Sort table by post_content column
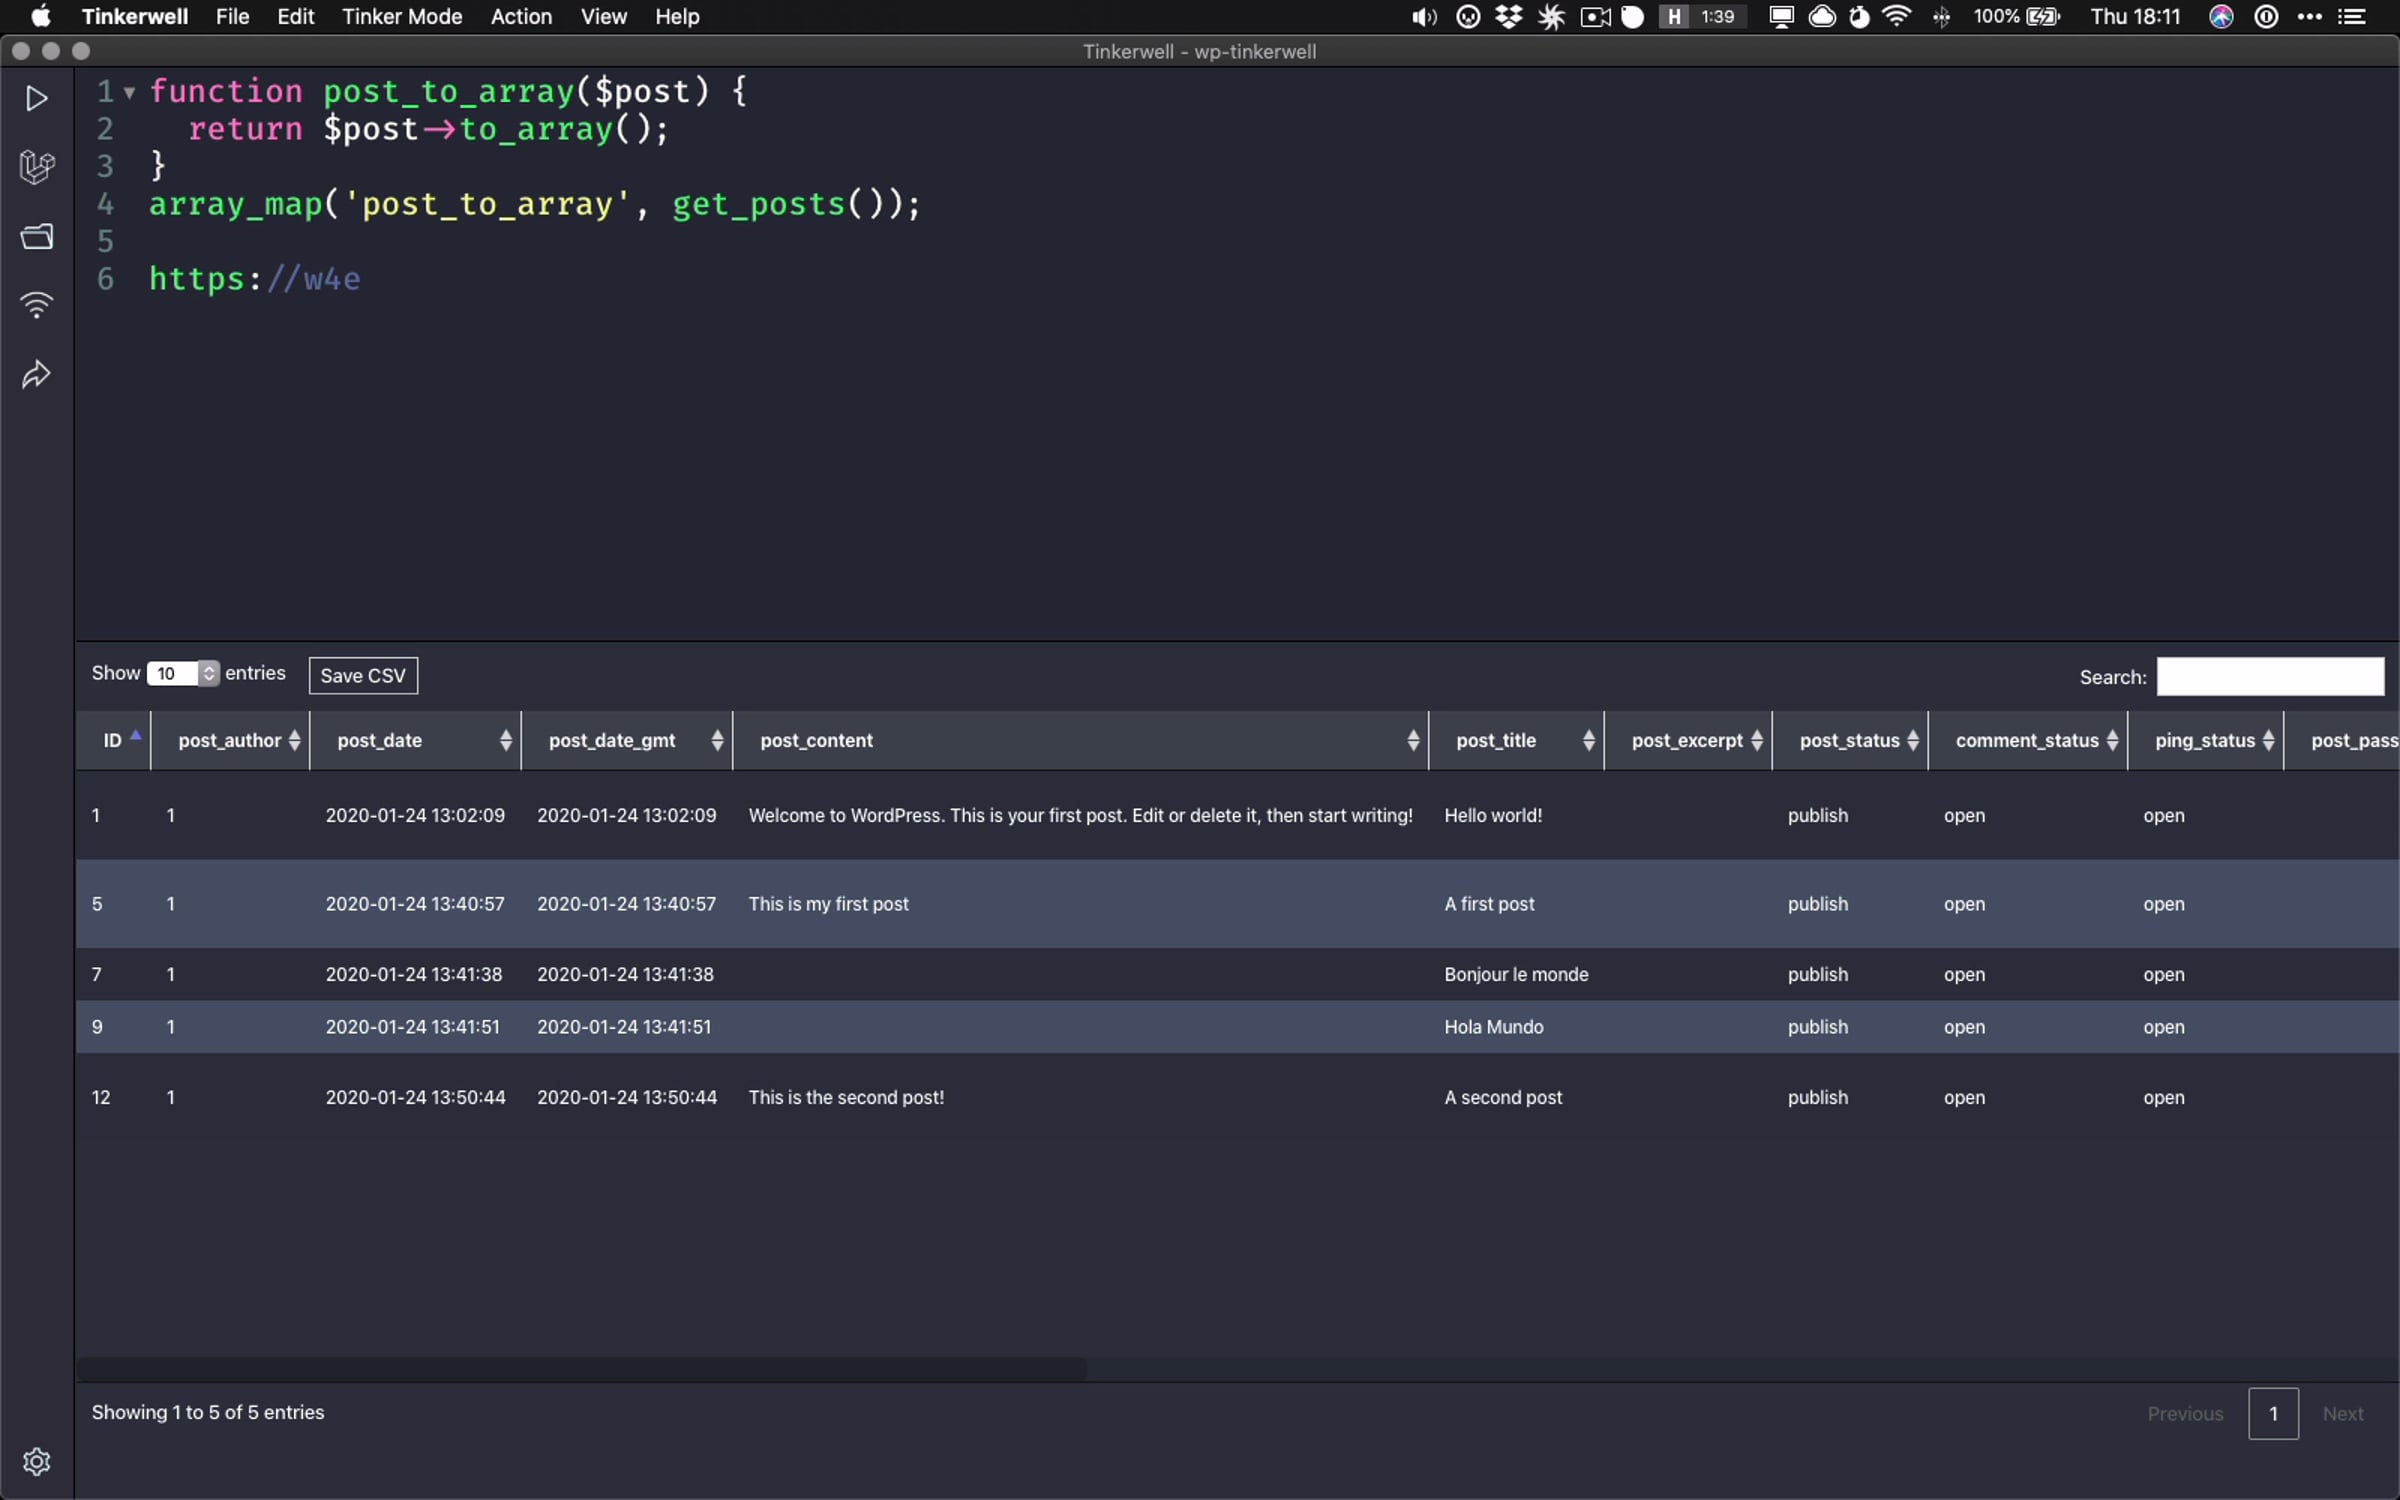 tap(1081, 740)
